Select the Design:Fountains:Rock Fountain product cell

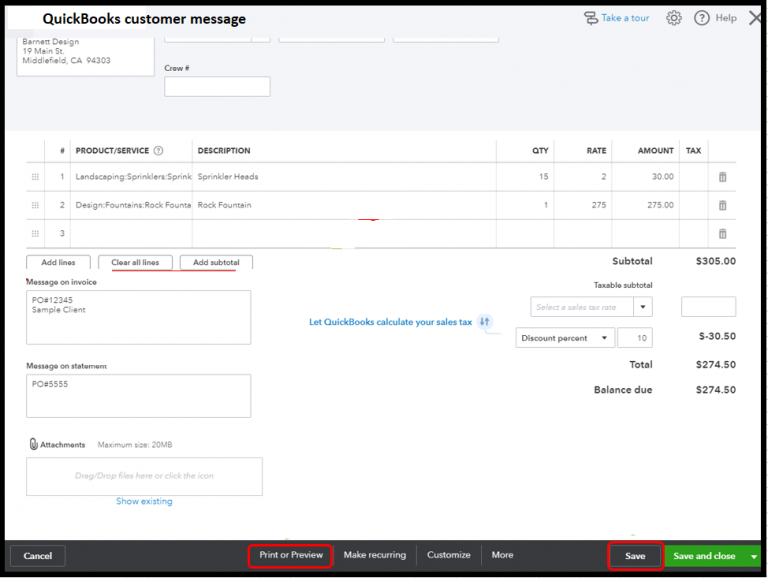click(x=133, y=205)
